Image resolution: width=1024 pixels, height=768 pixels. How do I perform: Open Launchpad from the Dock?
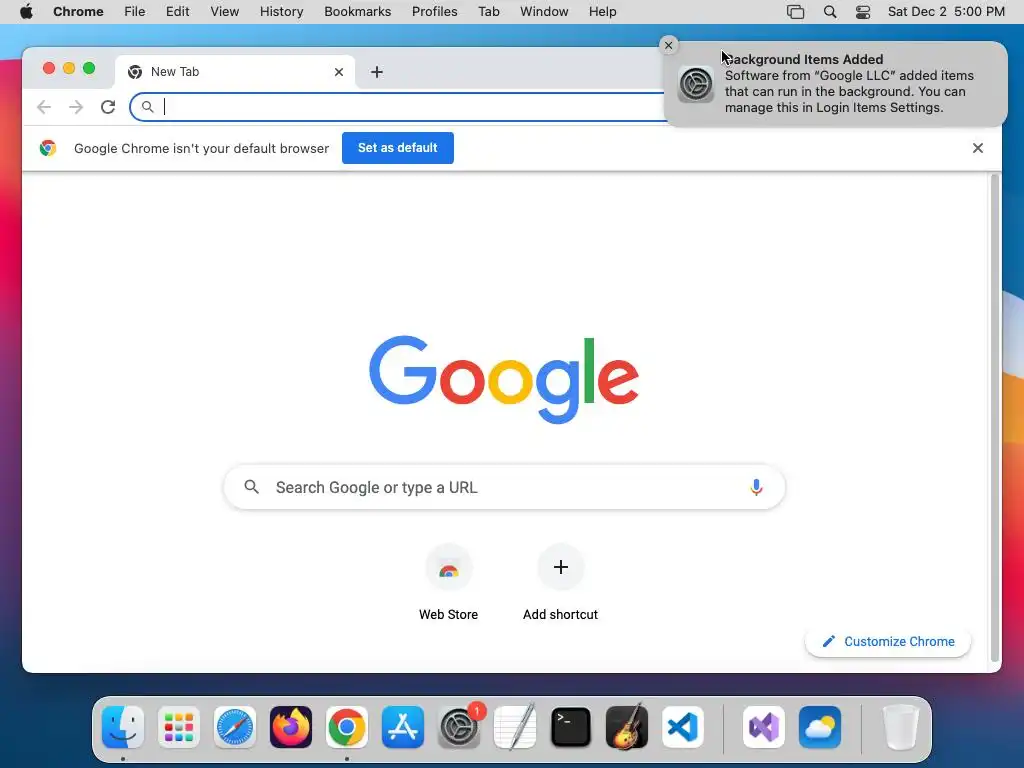click(x=179, y=727)
